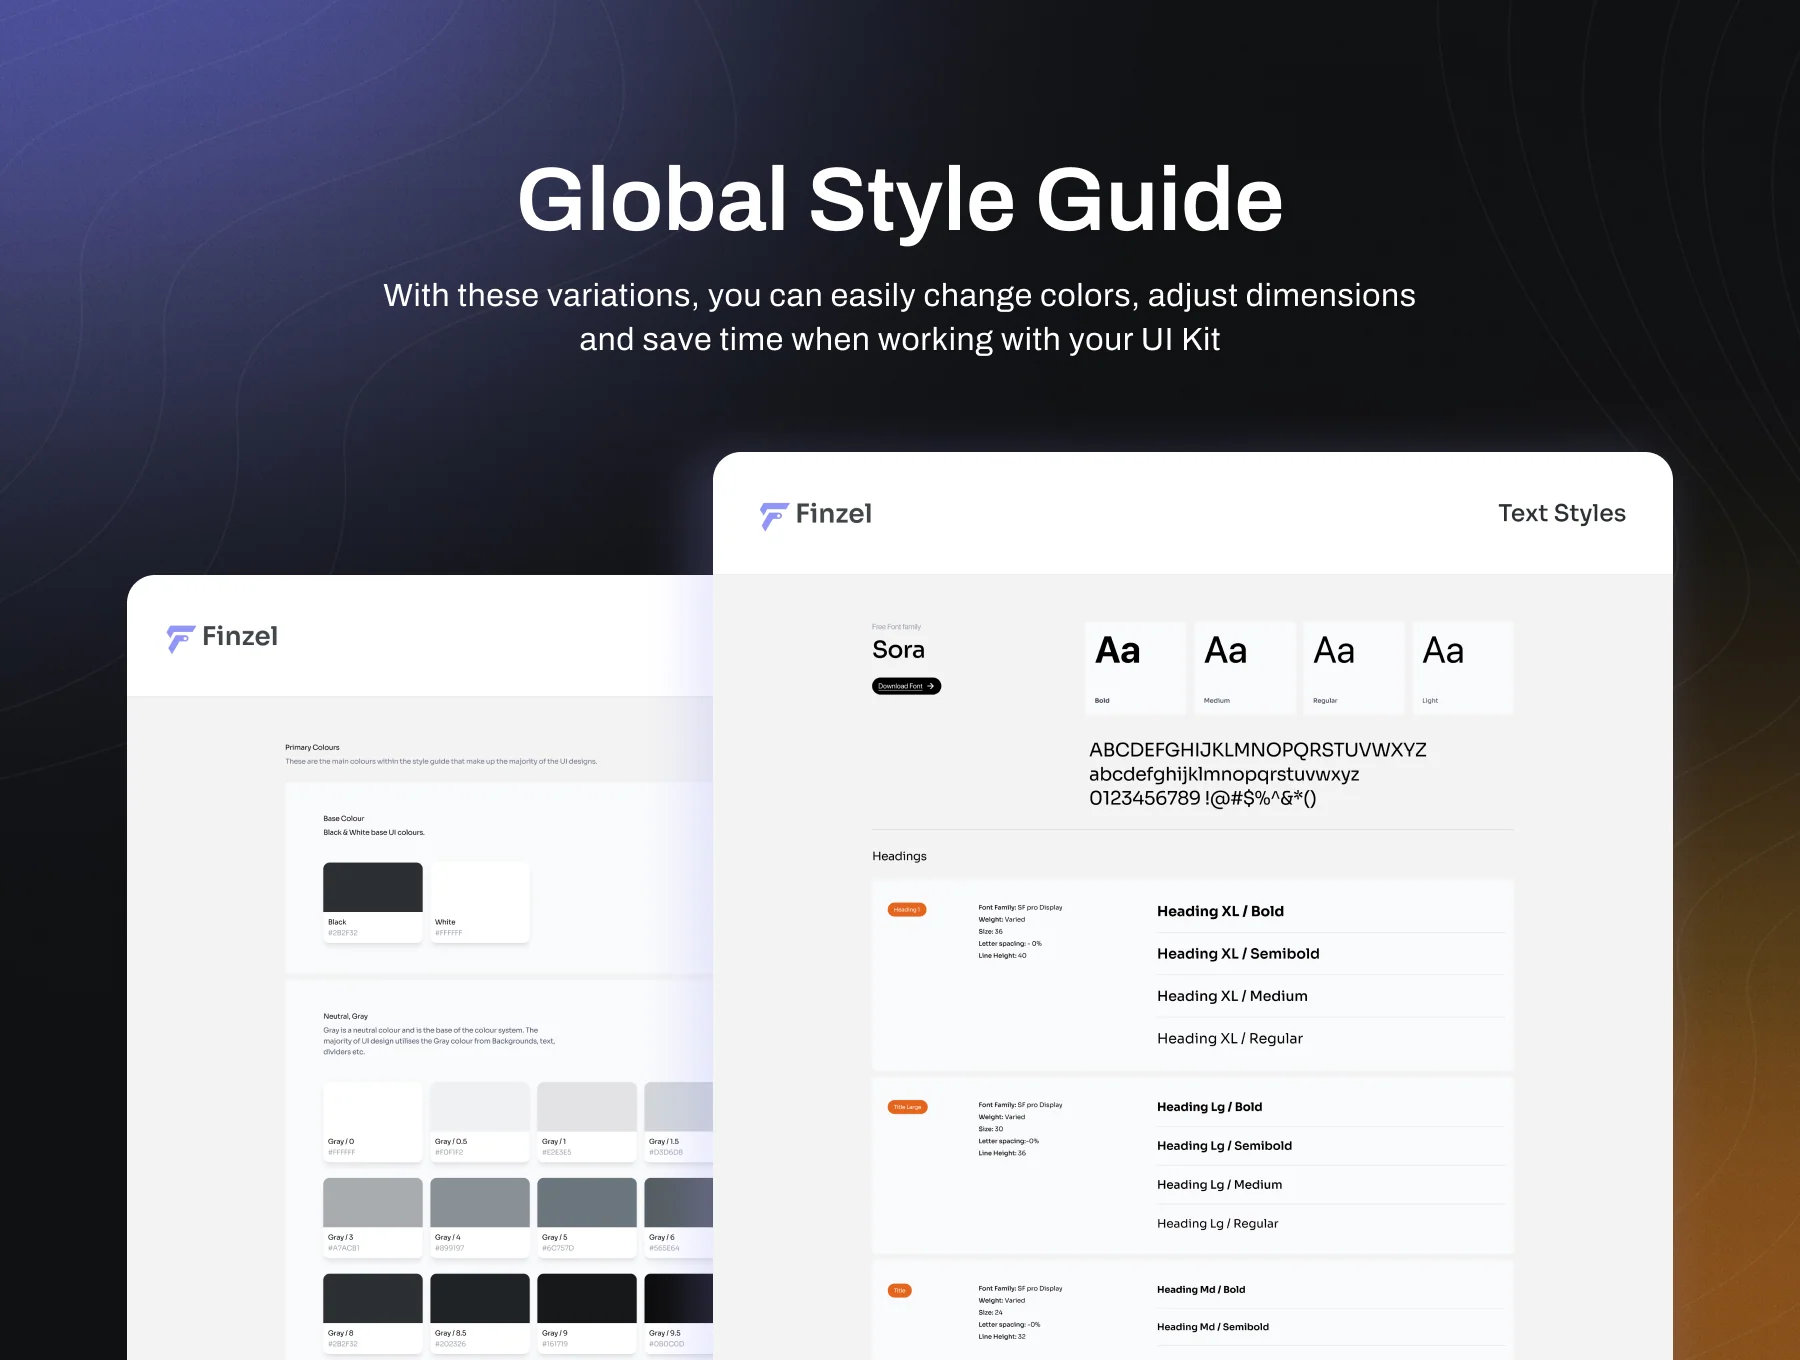Pick the Gray / 4 swatch

pos(480,1217)
